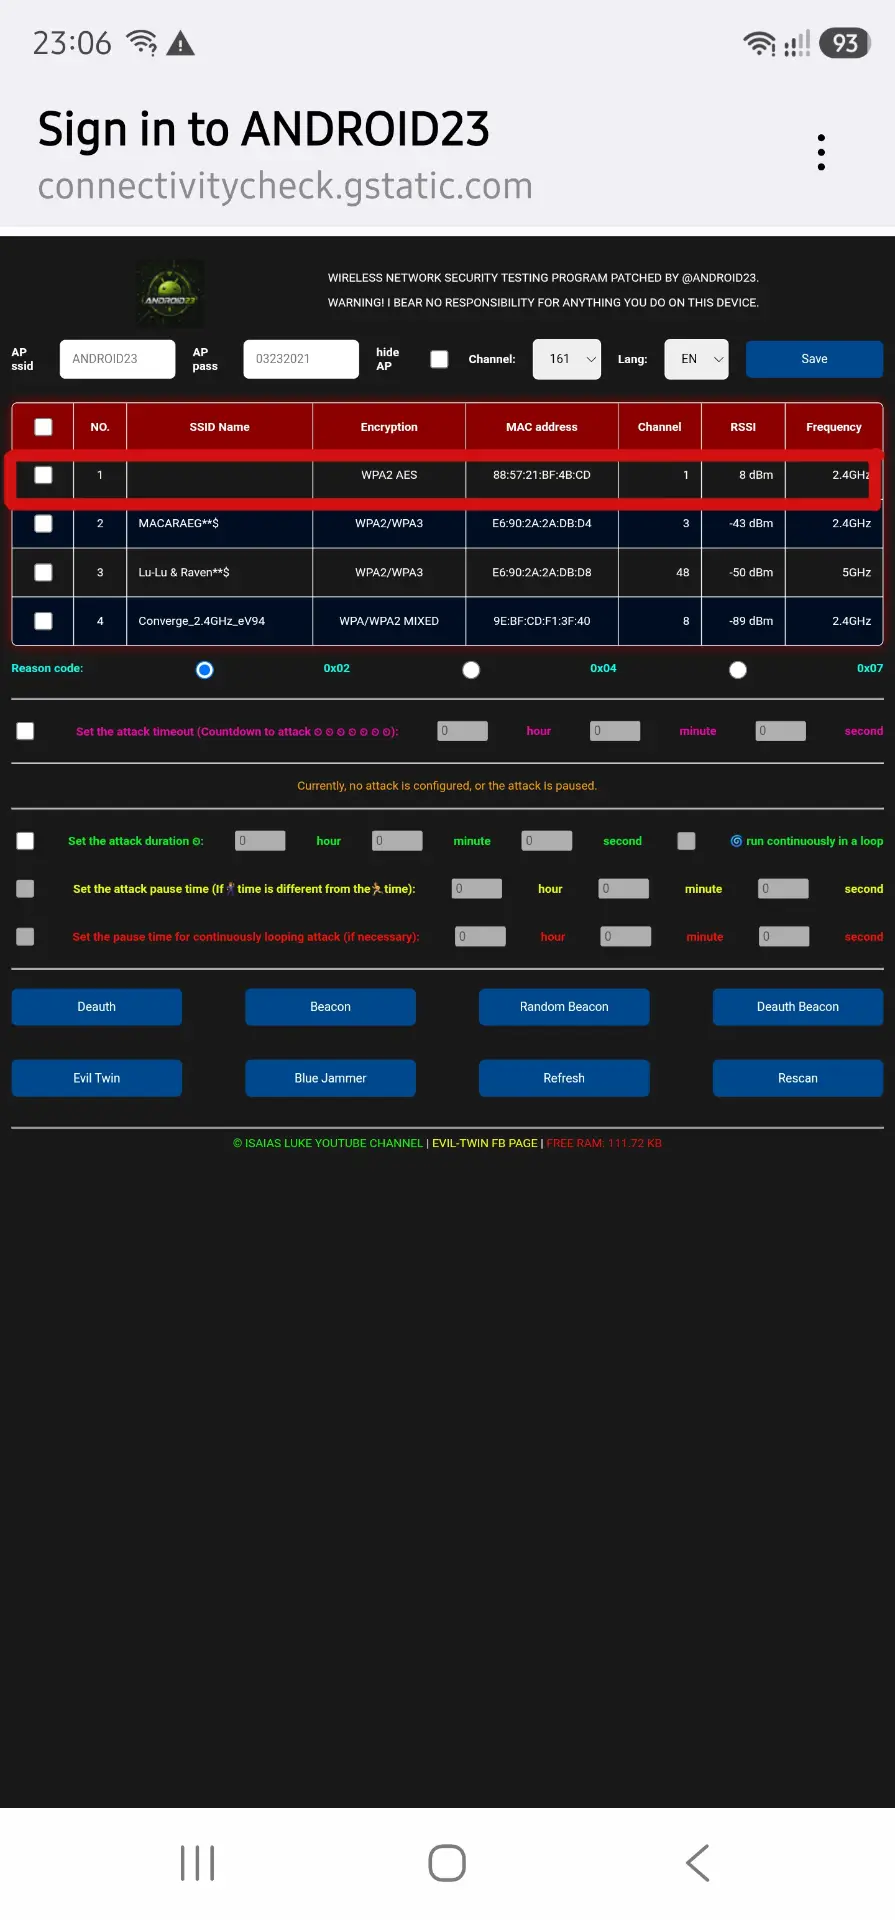
Task: Focus the looping pause time hour field
Action: coord(480,937)
